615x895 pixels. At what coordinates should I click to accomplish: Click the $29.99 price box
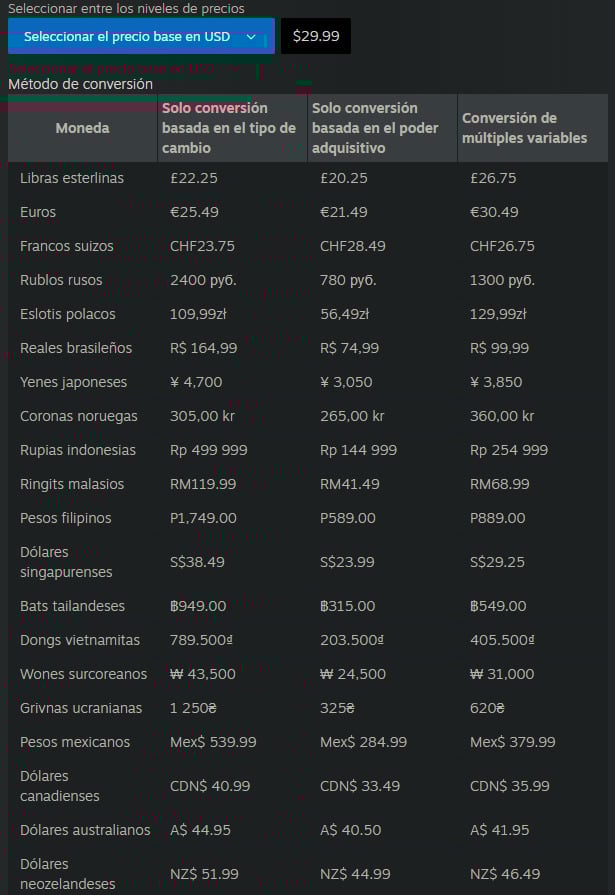(315, 37)
